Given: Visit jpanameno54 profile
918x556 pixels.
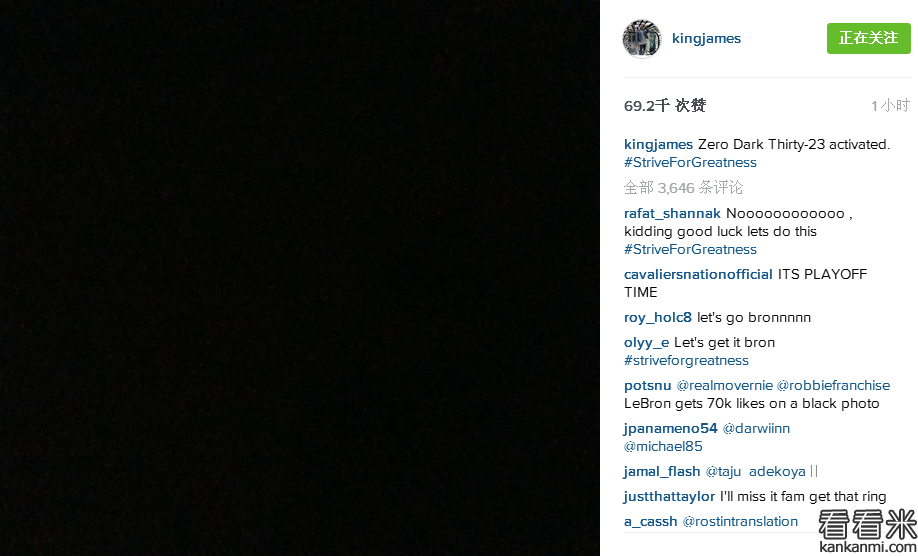Looking at the screenshot, I should point(670,429).
